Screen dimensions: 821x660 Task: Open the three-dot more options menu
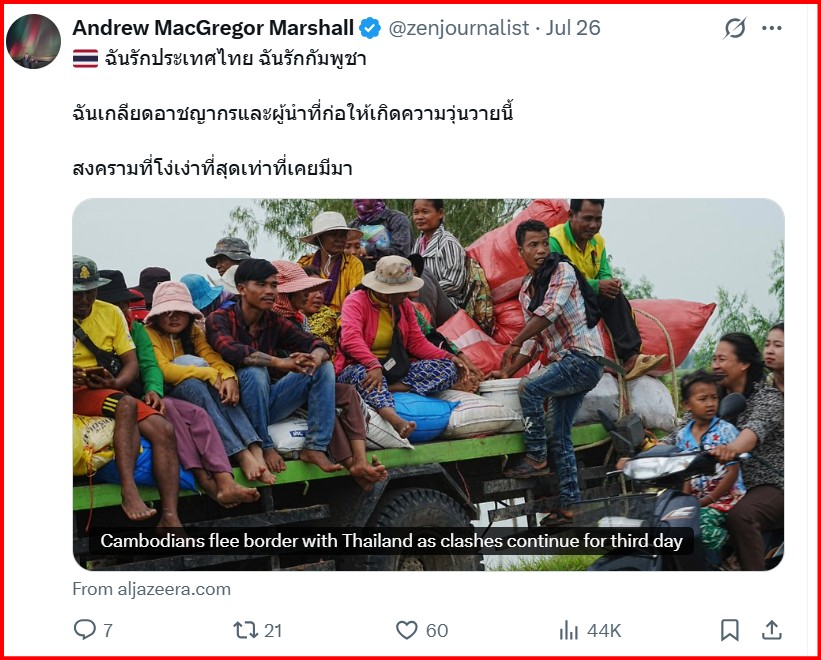click(x=772, y=28)
